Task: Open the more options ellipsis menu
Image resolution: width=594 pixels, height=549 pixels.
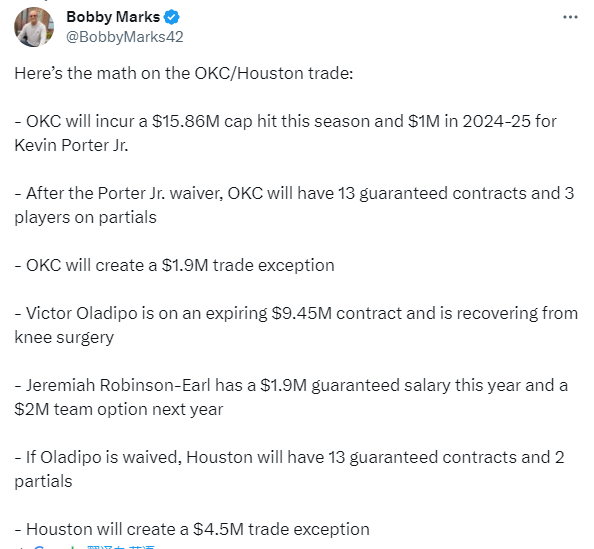Action: click(570, 17)
